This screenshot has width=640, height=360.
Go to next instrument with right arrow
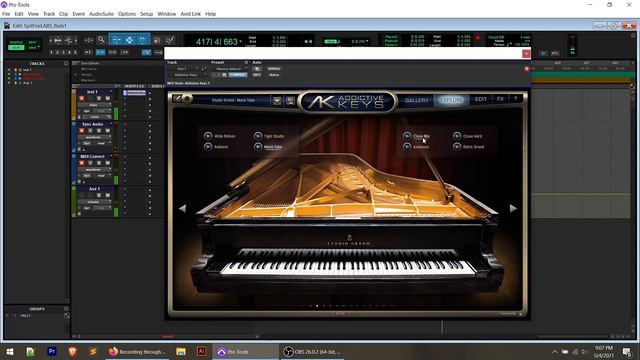[513, 209]
